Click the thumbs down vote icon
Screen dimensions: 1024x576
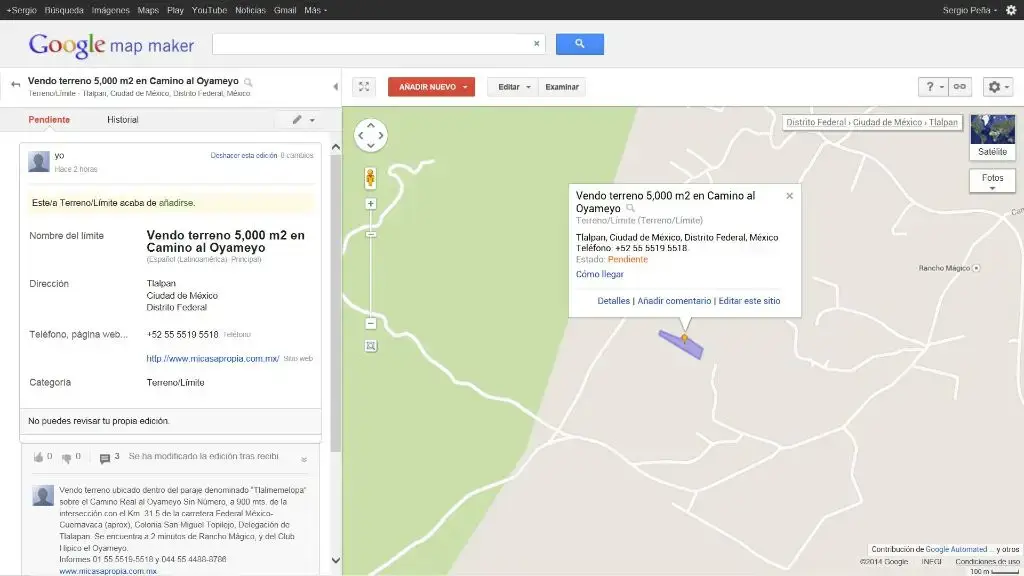66,458
